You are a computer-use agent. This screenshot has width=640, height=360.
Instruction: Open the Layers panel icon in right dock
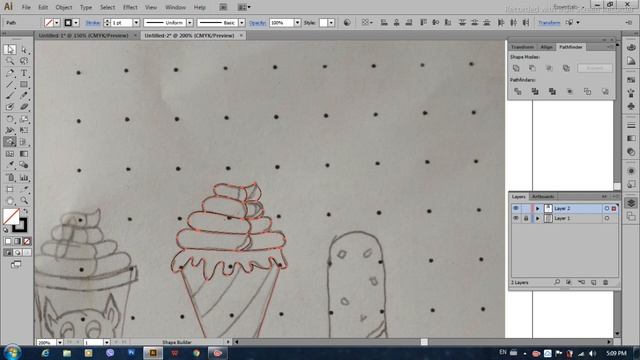tap(631, 203)
